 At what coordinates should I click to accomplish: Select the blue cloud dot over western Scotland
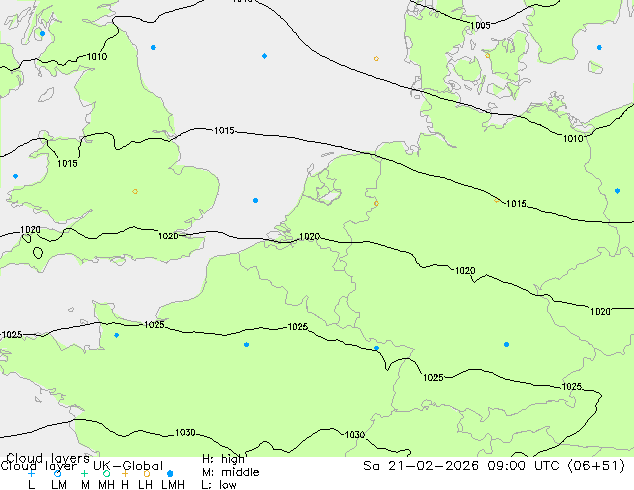(42, 34)
